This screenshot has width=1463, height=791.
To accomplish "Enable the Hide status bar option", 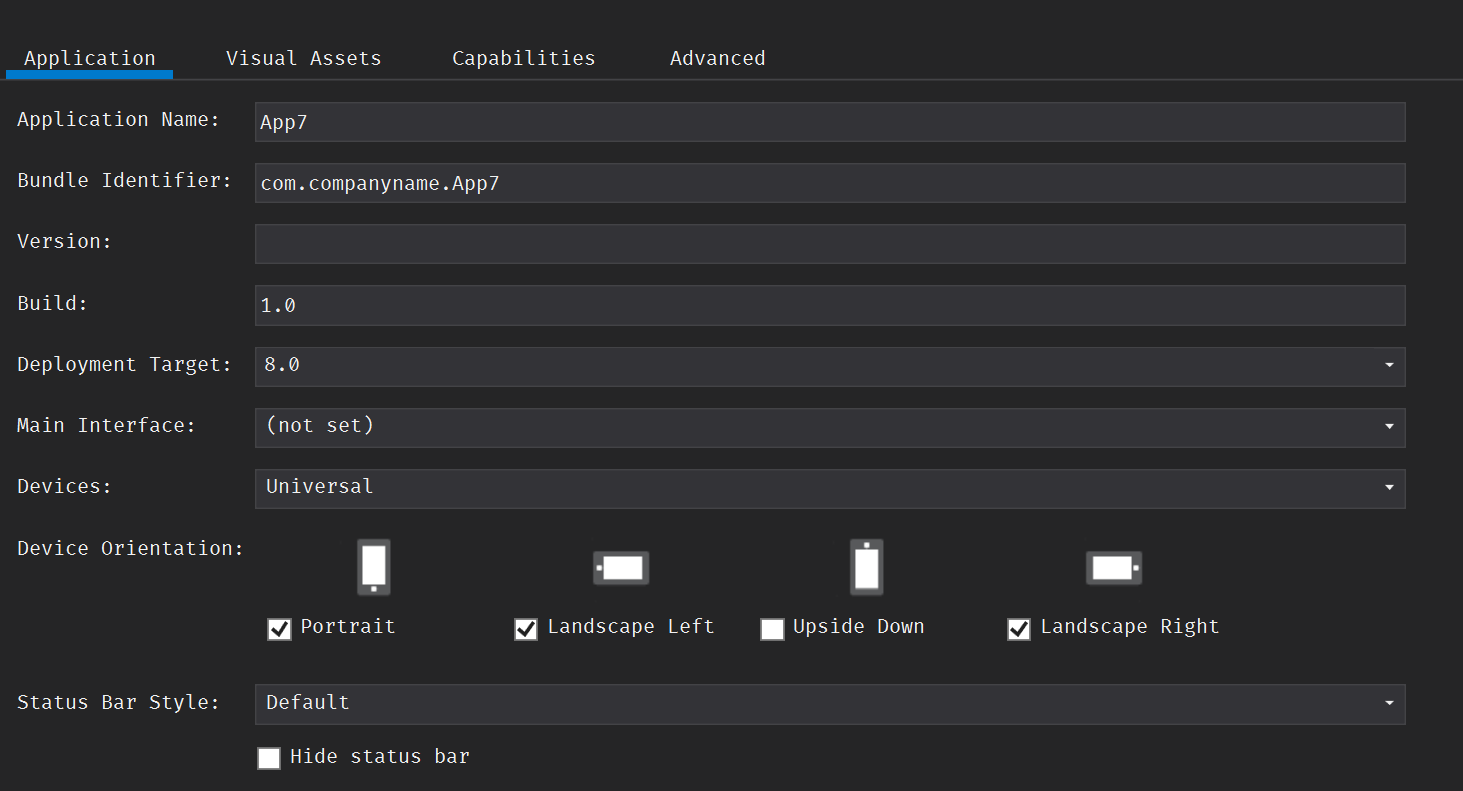I will 268,758.
